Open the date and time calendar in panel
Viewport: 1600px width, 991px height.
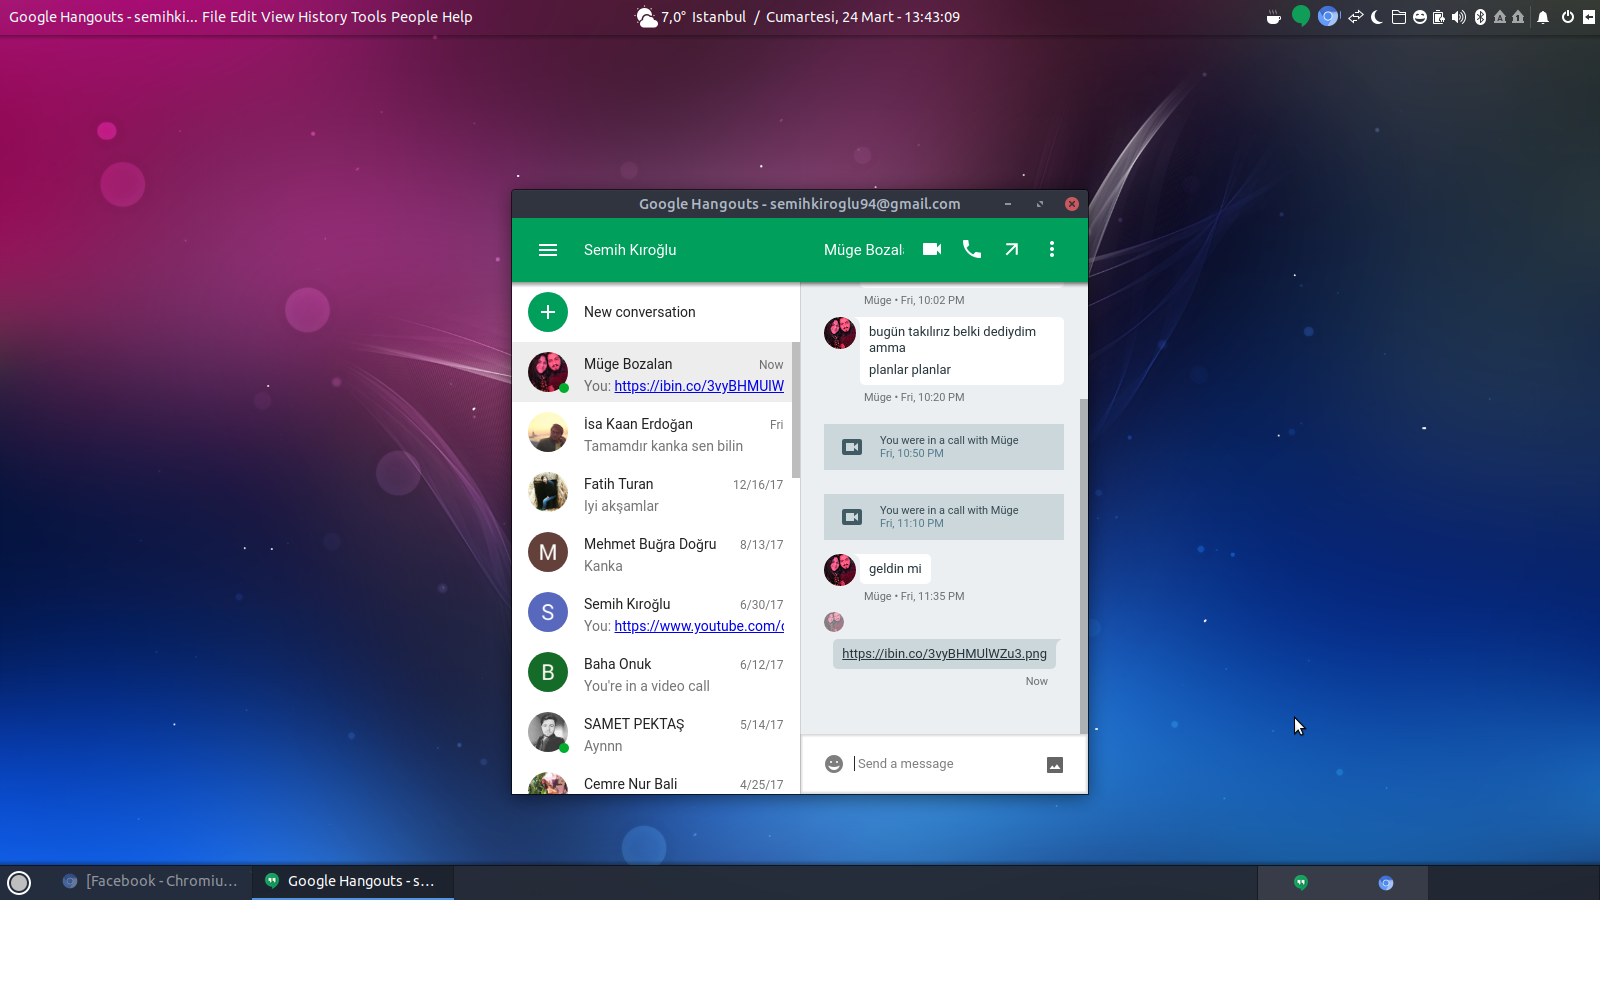pyautogui.click(x=863, y=17)
